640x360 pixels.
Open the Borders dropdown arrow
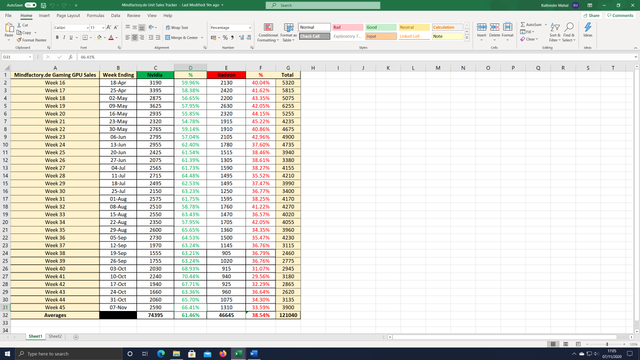coord(90,38)
